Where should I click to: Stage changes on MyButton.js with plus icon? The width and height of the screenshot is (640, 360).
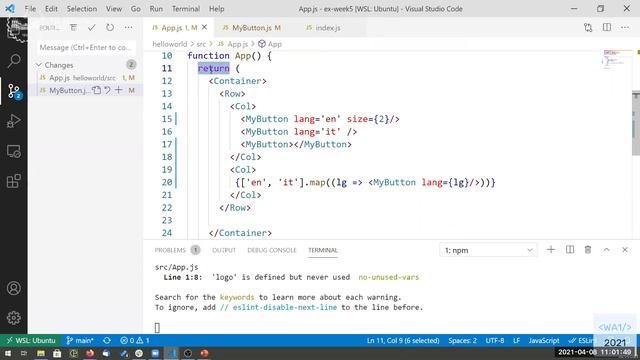point(118,90)
